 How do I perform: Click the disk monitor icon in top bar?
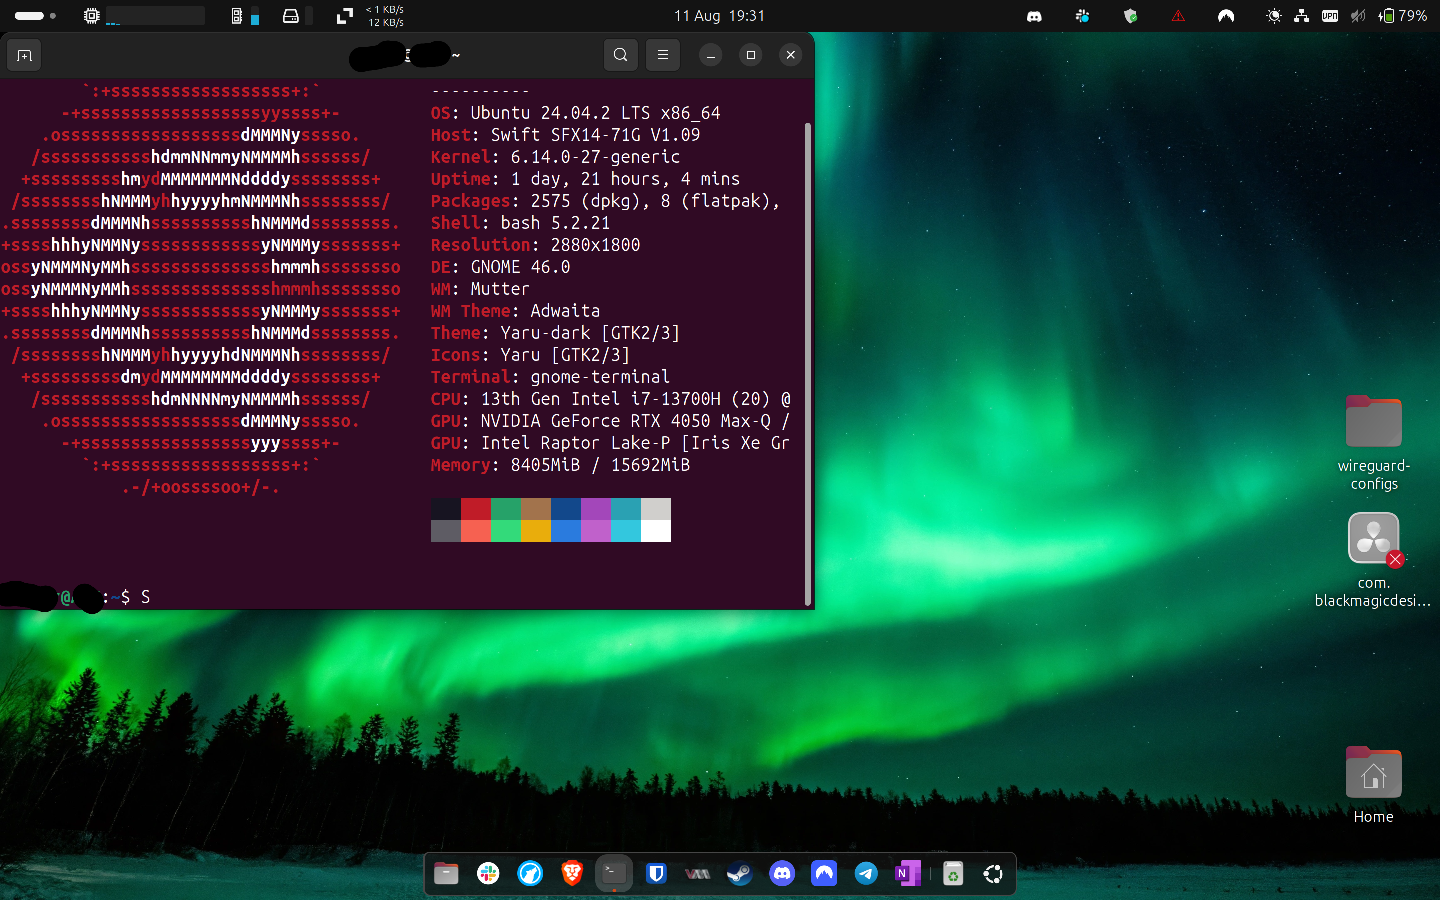pos(291,16)
